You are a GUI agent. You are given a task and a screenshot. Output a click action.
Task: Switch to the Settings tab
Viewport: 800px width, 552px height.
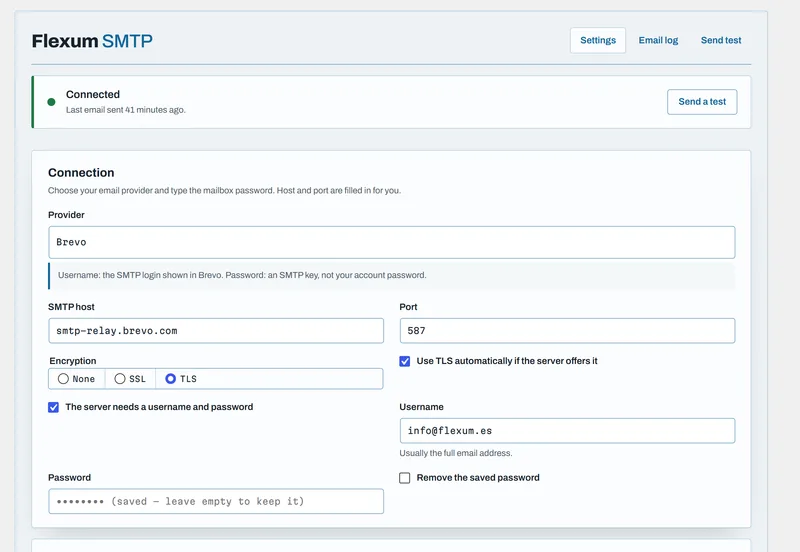(x=598, y=40)
